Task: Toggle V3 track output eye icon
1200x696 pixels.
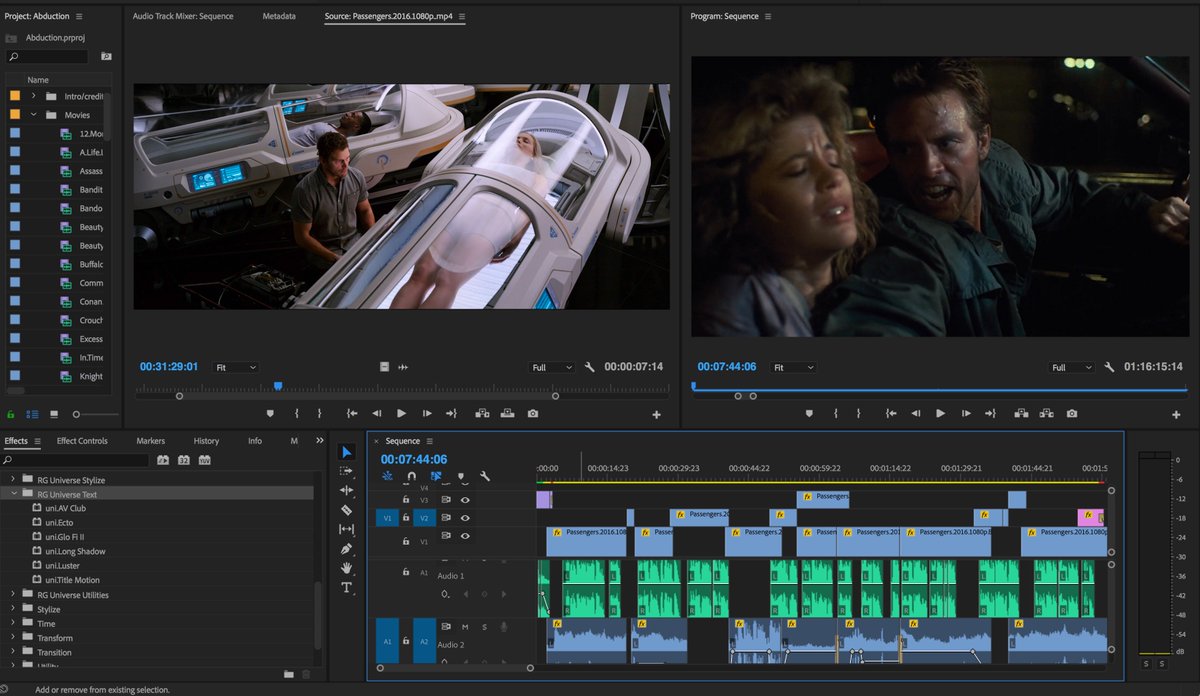Action: tap(465, 500)
